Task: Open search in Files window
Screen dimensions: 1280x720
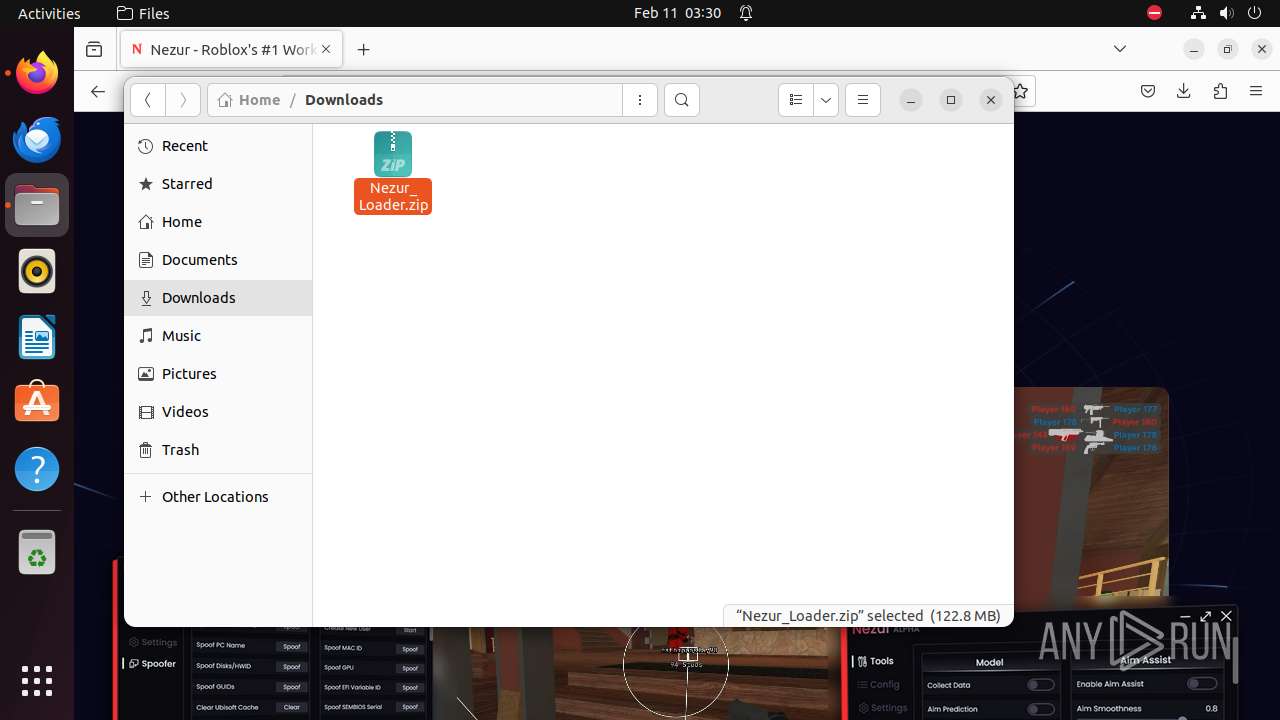Action: tap(682, 100)
